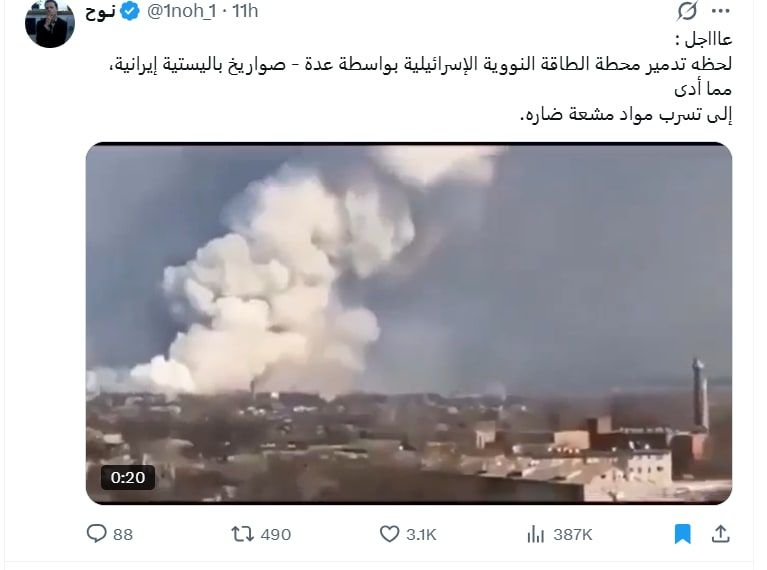Click the 490 reposts count
This screenshot has width=767, height=570.
(x=276, y=534)
